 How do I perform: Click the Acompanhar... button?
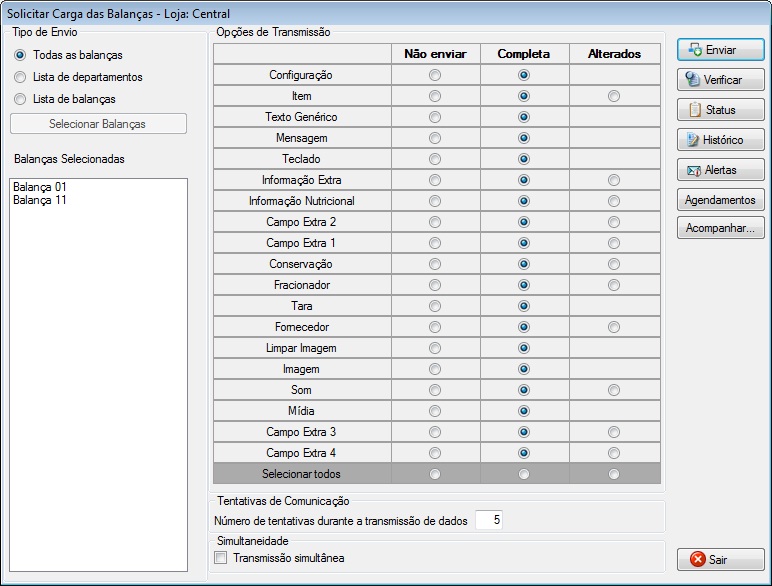coord(720,228)
